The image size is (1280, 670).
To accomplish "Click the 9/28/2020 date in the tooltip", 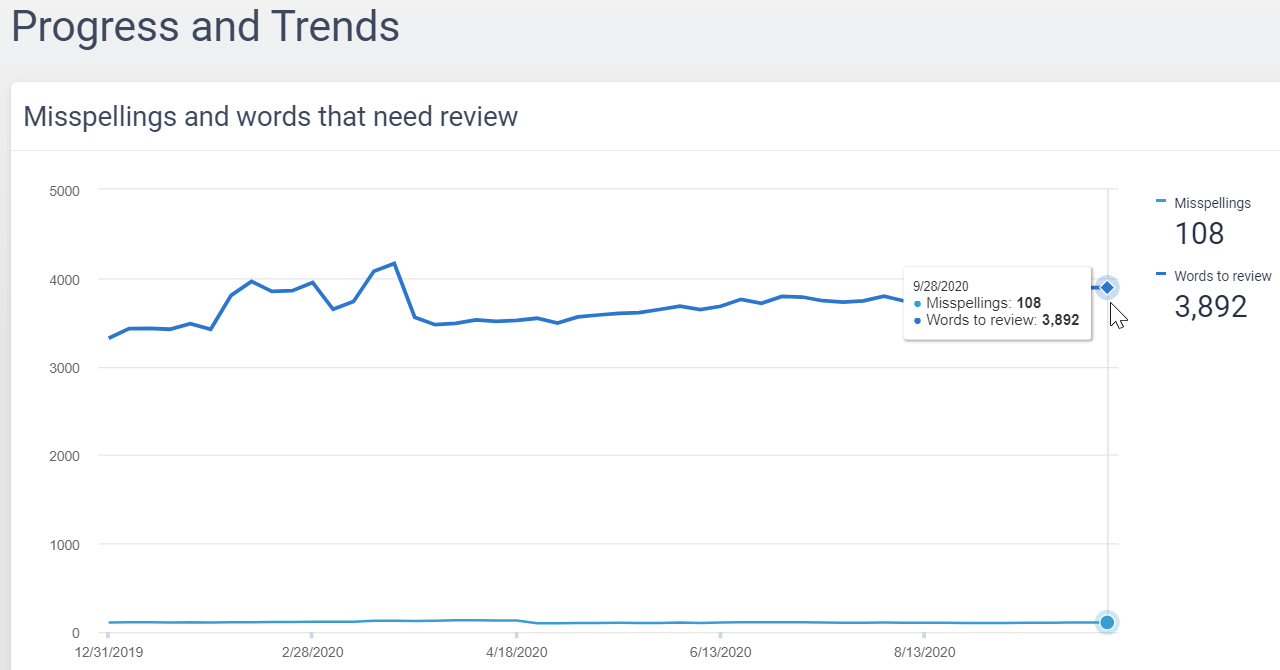I will (x=941, y=286).
